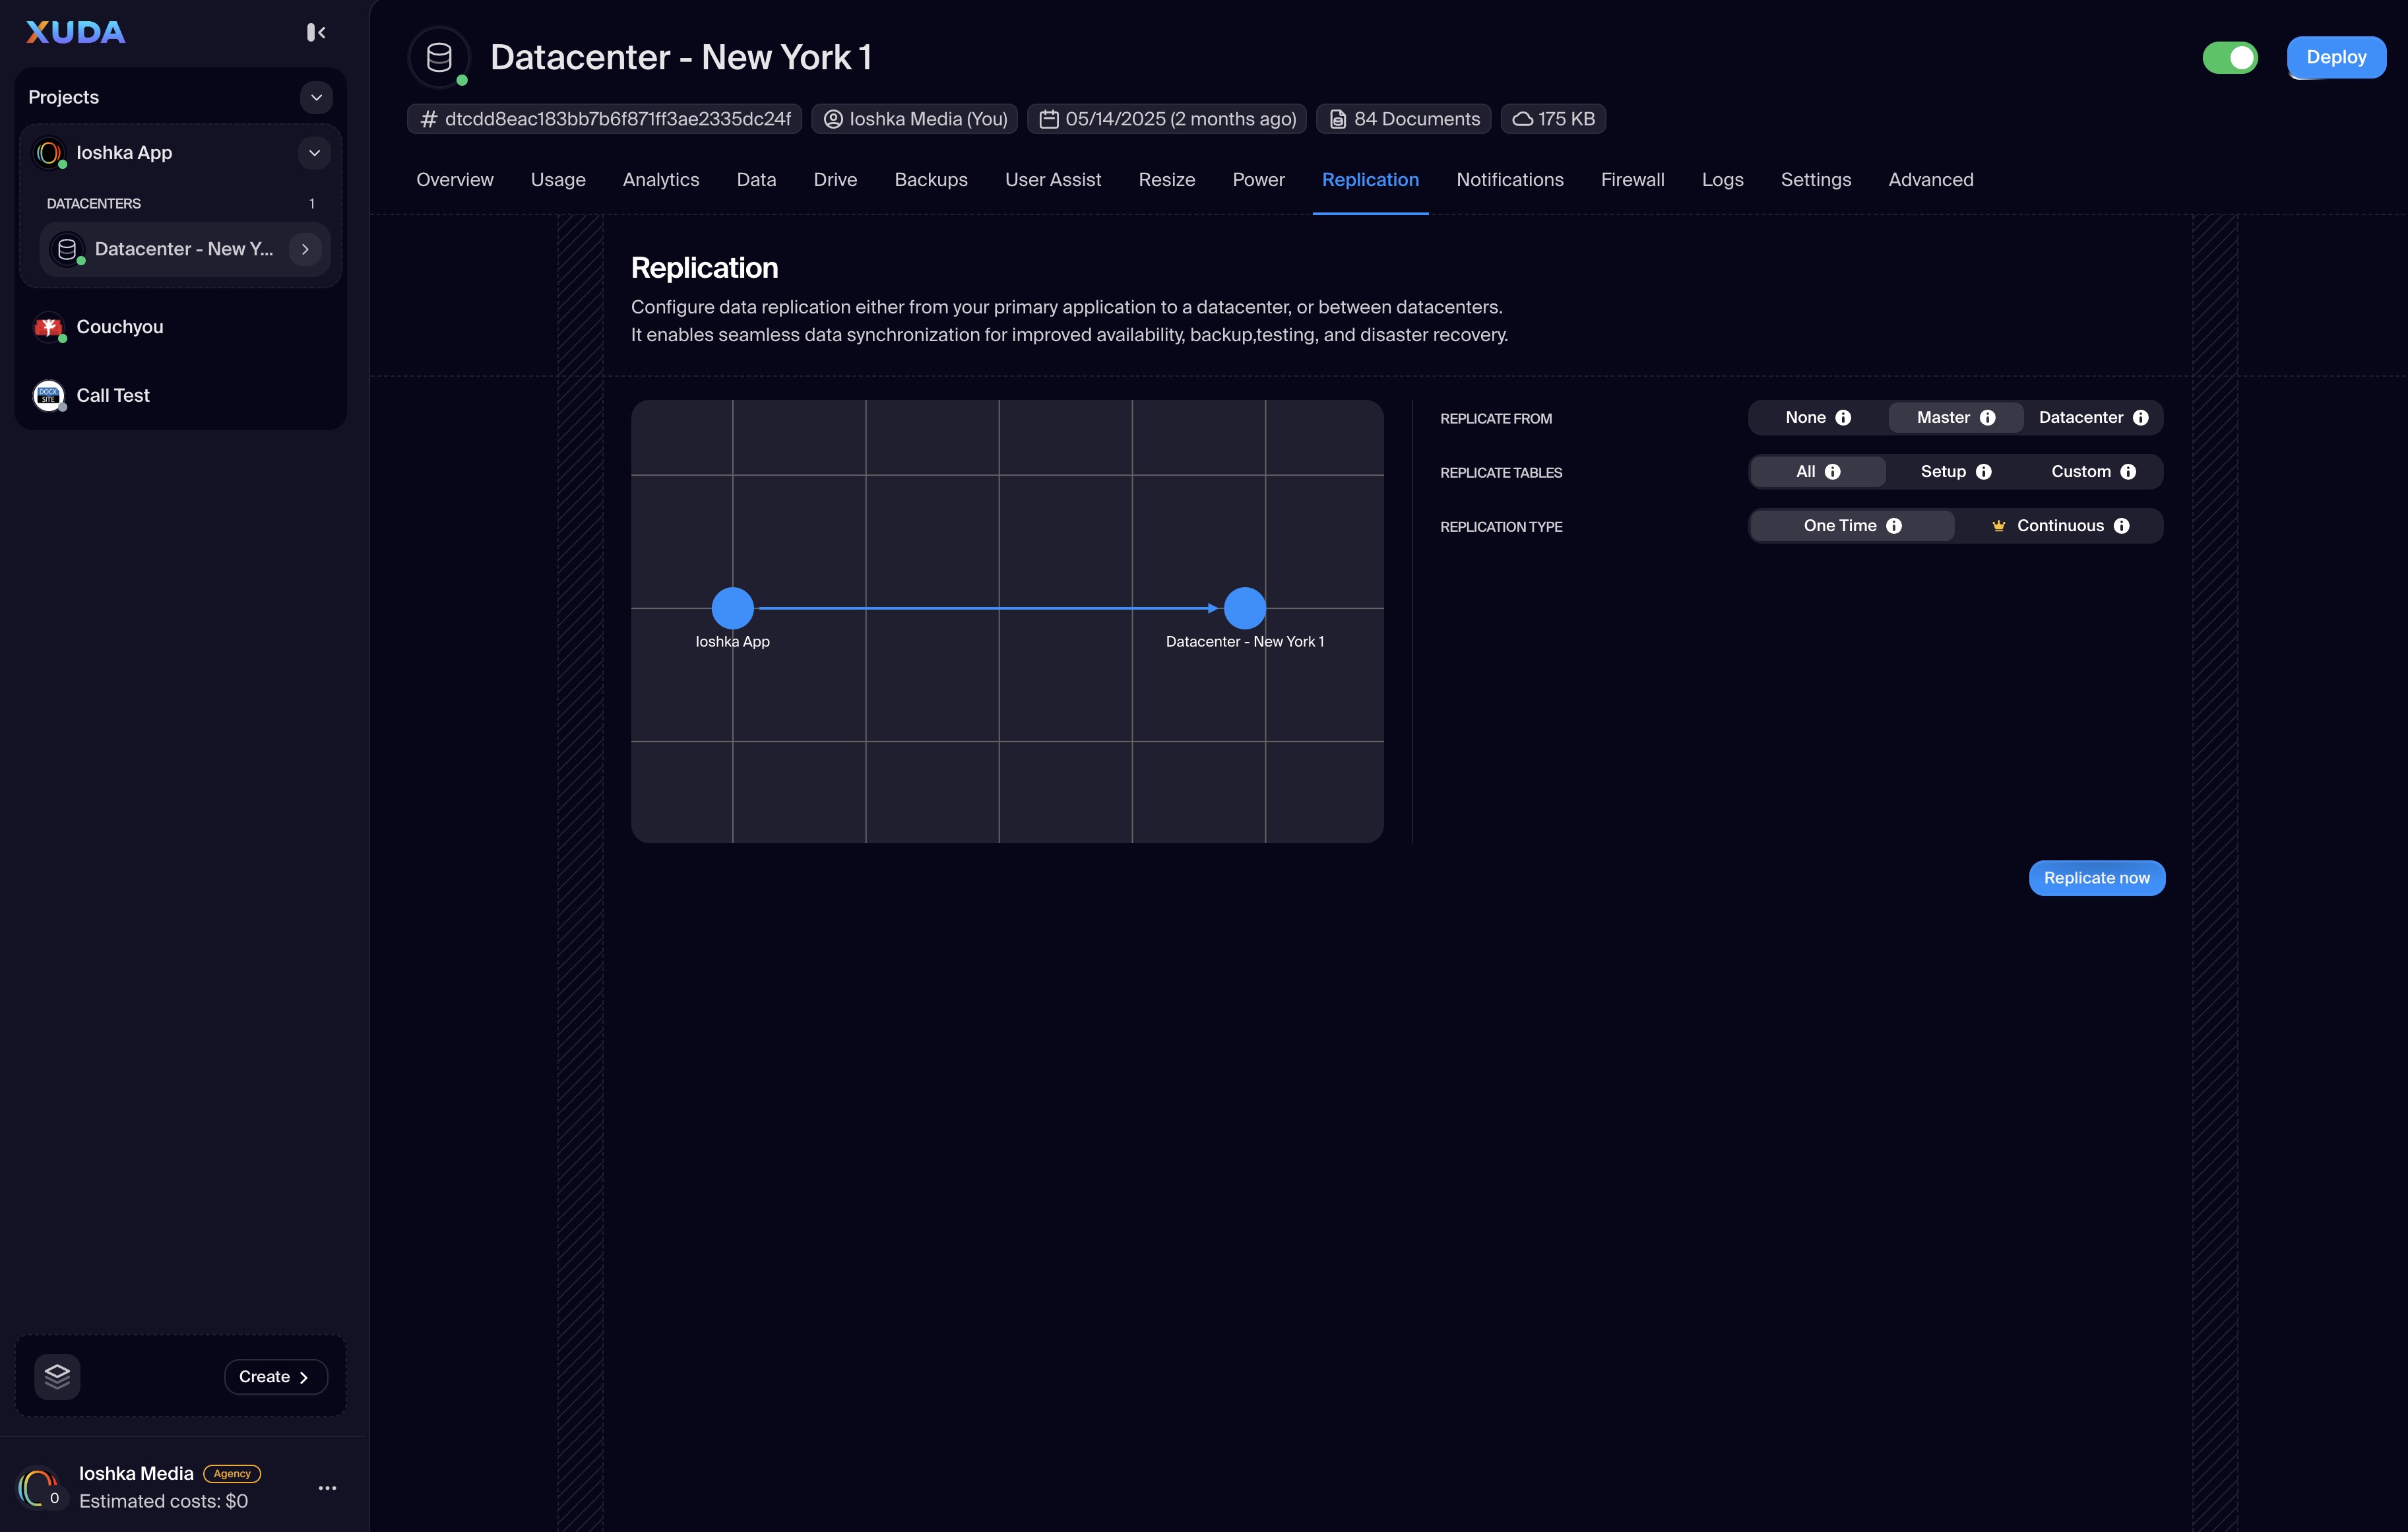The height and width of the screenshot is (1532, 2408).
Task: Click the layers stack icon near Create
Action: pyautogui.click(x=57, y=1376)
